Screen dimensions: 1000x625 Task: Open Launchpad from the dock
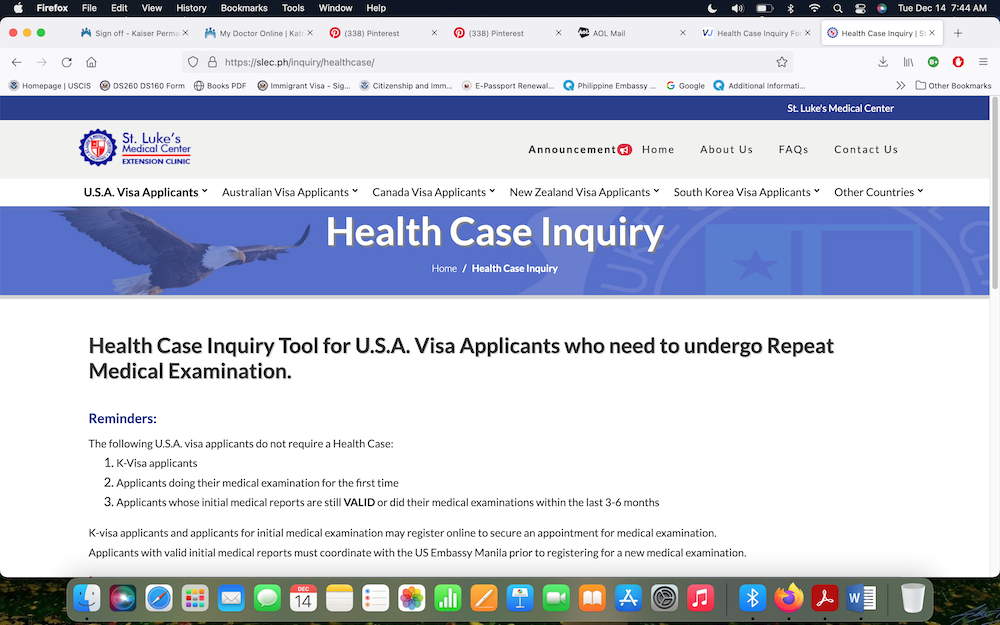pyautogui.click(x=195, y=598)
